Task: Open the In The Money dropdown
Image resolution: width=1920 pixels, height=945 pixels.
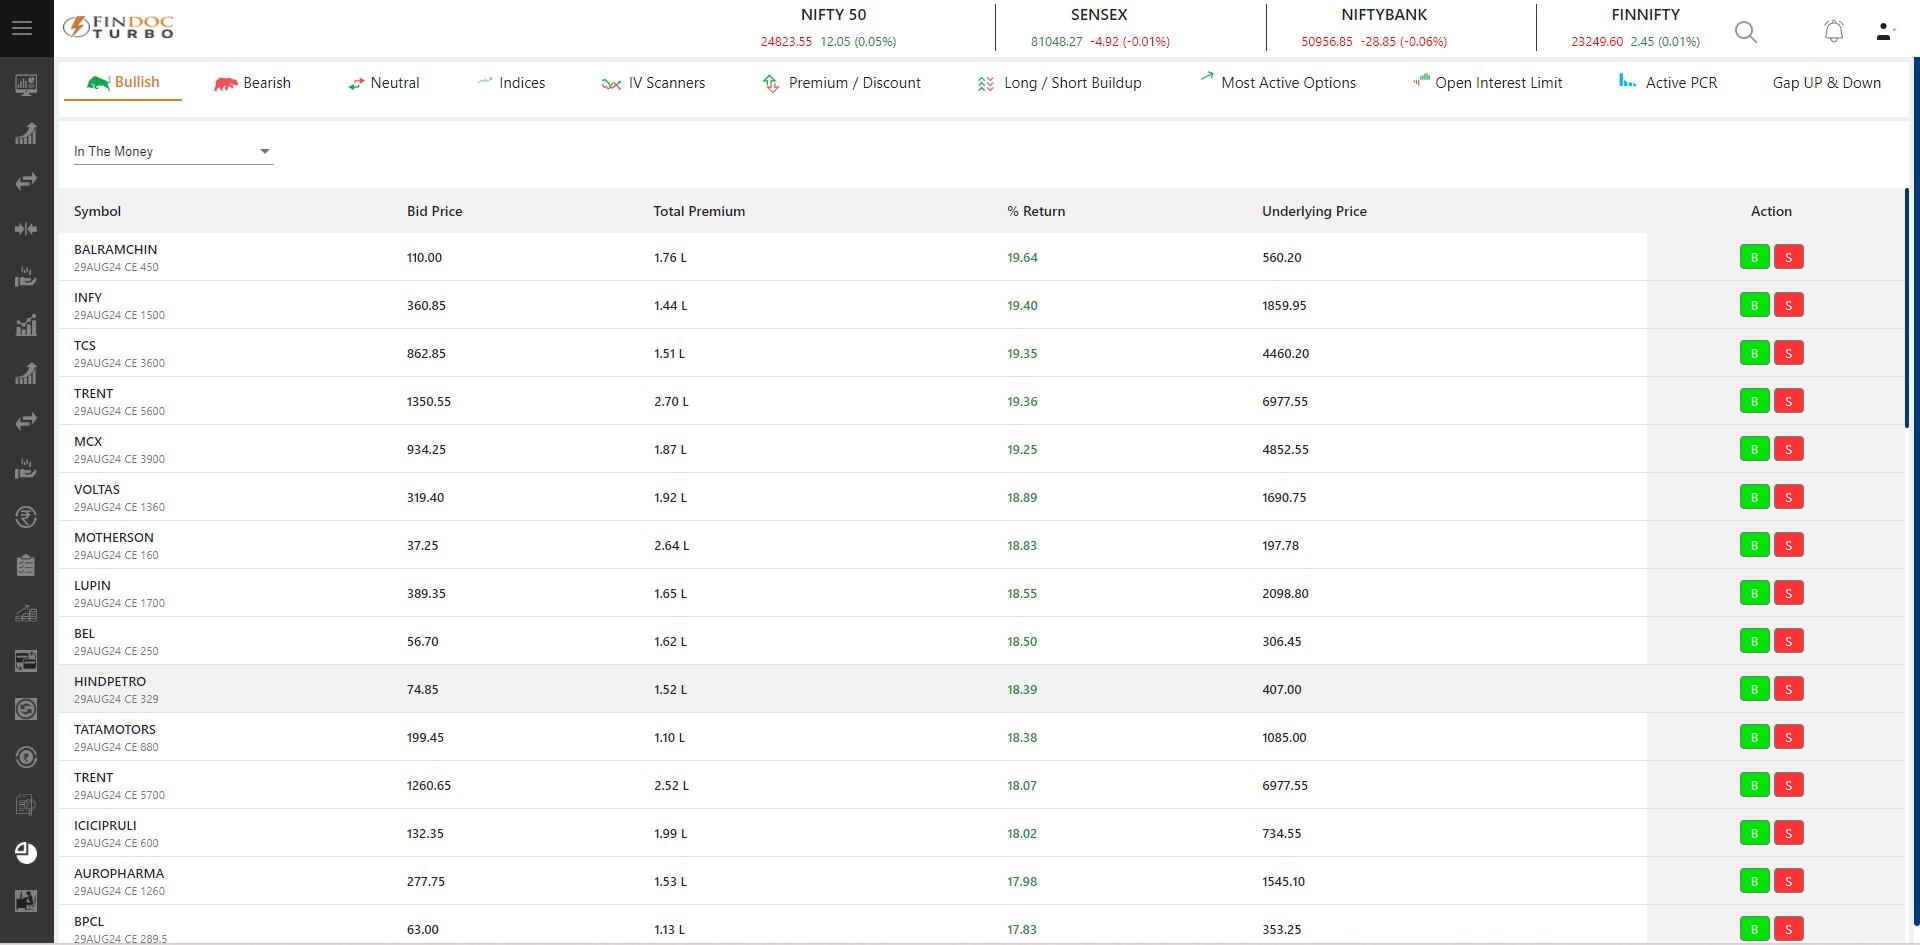Action: click(x=172, y=151)
